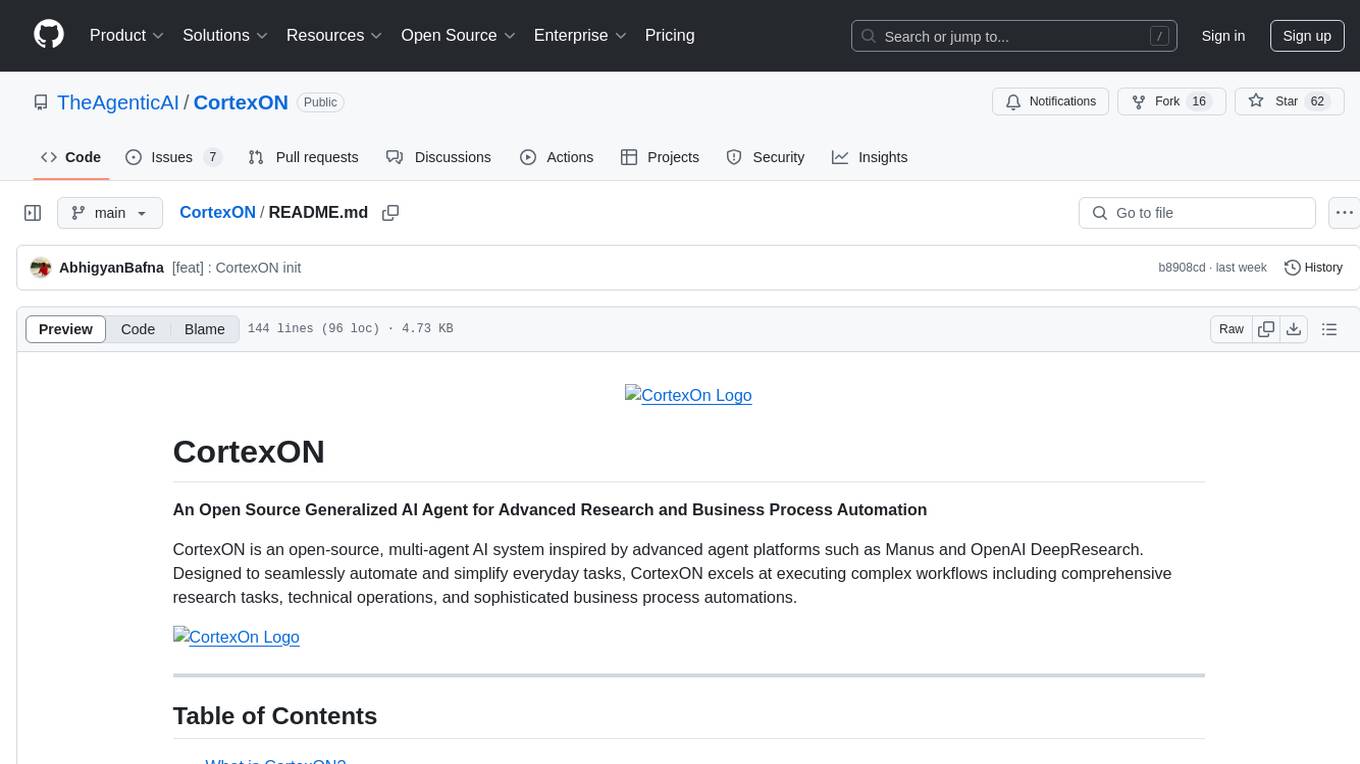Screen dimensions: 1360x764
Task: Select the Preview view
Action: tap(66, 329)
